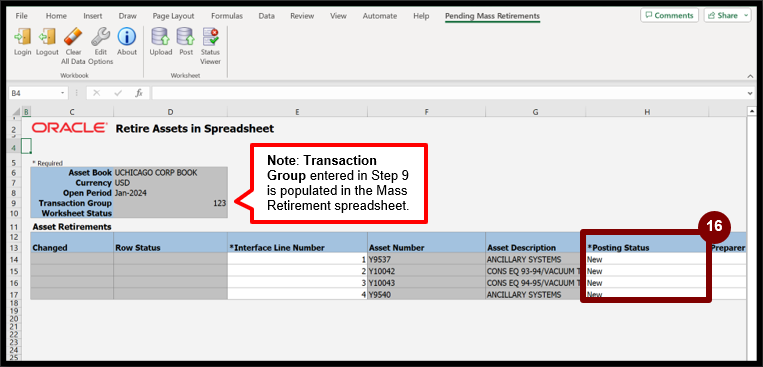This screenshot has width=763, height=367.
Task: Select column F header
Action: 426,112
